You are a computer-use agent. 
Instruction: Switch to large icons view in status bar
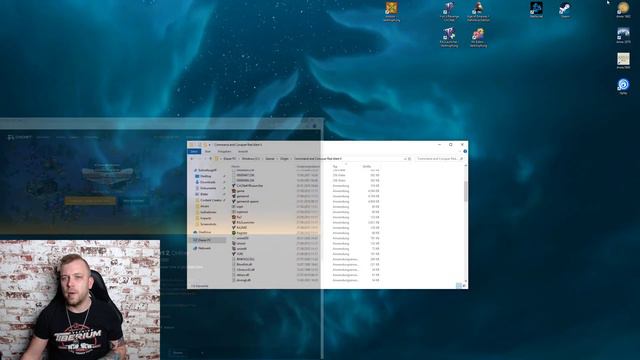pos(464,286)
